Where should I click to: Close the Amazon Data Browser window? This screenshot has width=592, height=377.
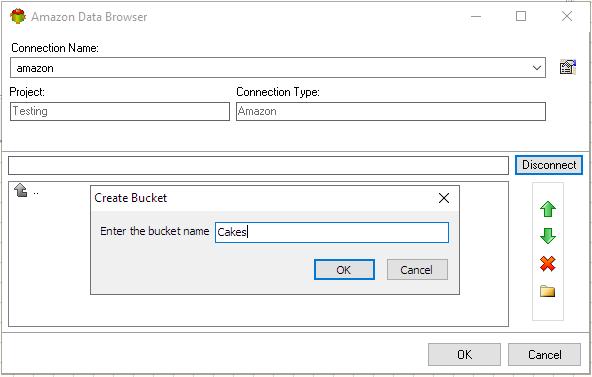567,16
